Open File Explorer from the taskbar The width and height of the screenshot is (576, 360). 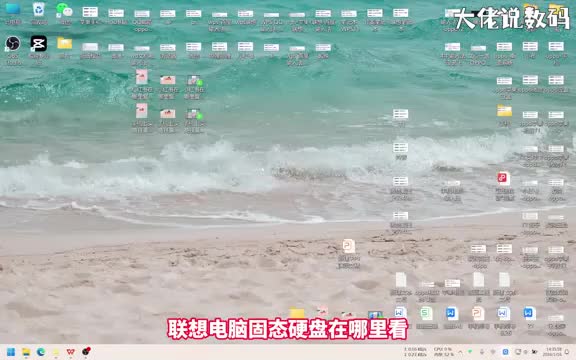(x=26, y=352)
